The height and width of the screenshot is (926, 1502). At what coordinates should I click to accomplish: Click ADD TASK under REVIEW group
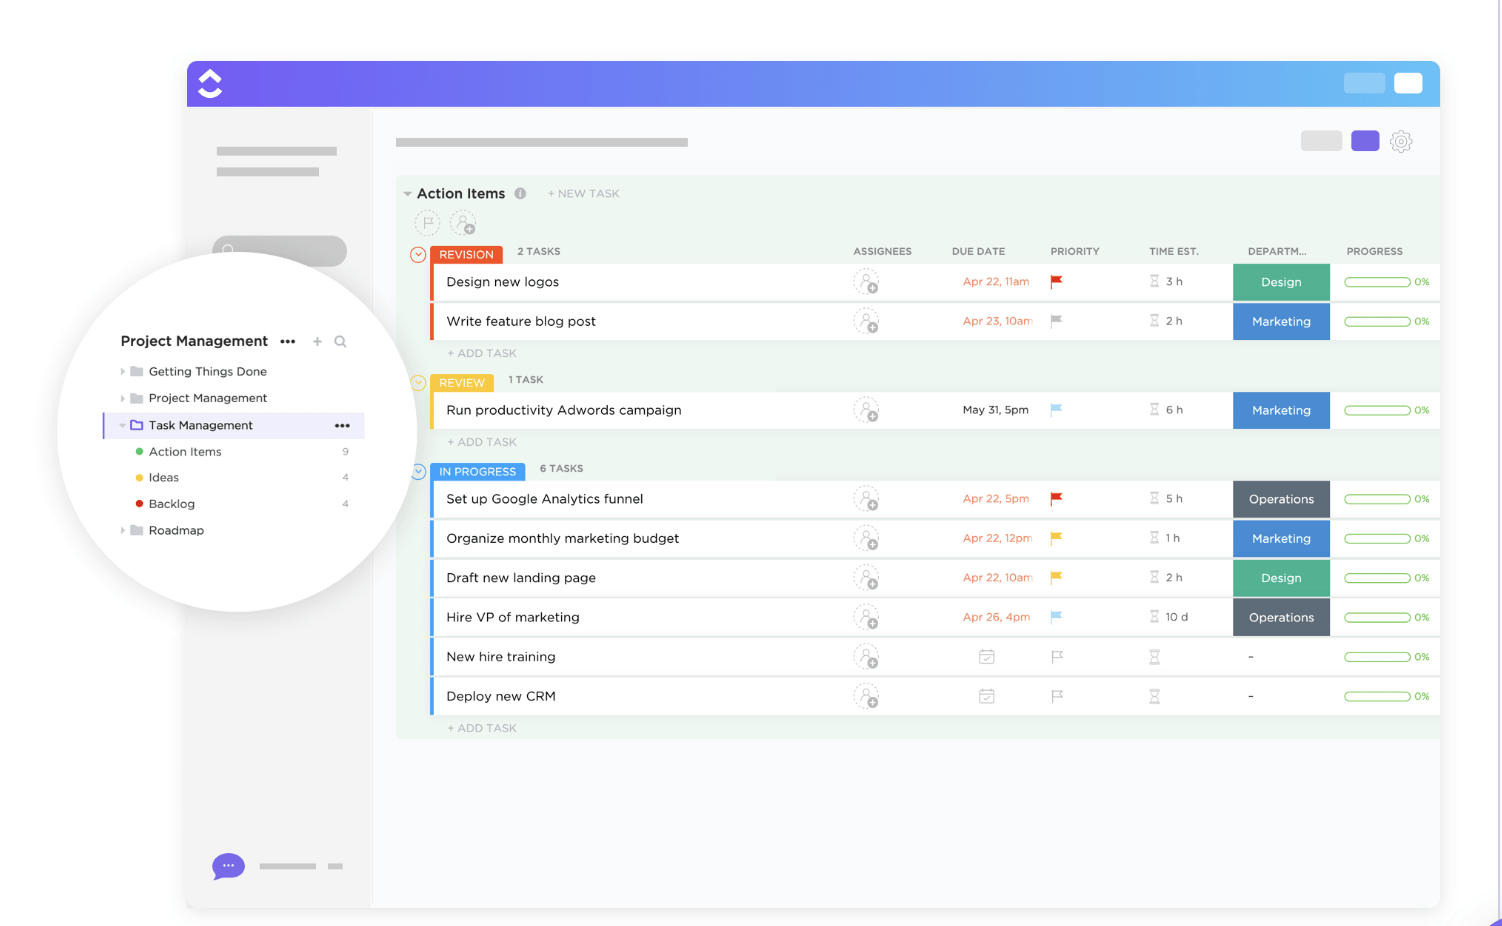[x=482, y=442]
